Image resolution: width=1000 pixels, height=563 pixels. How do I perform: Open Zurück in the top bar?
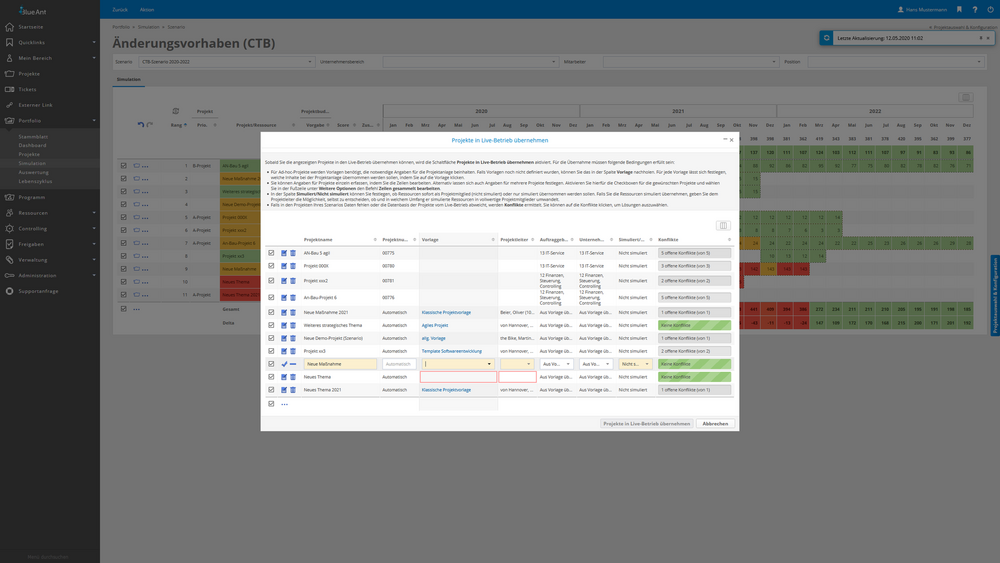[x=120, y=10]
